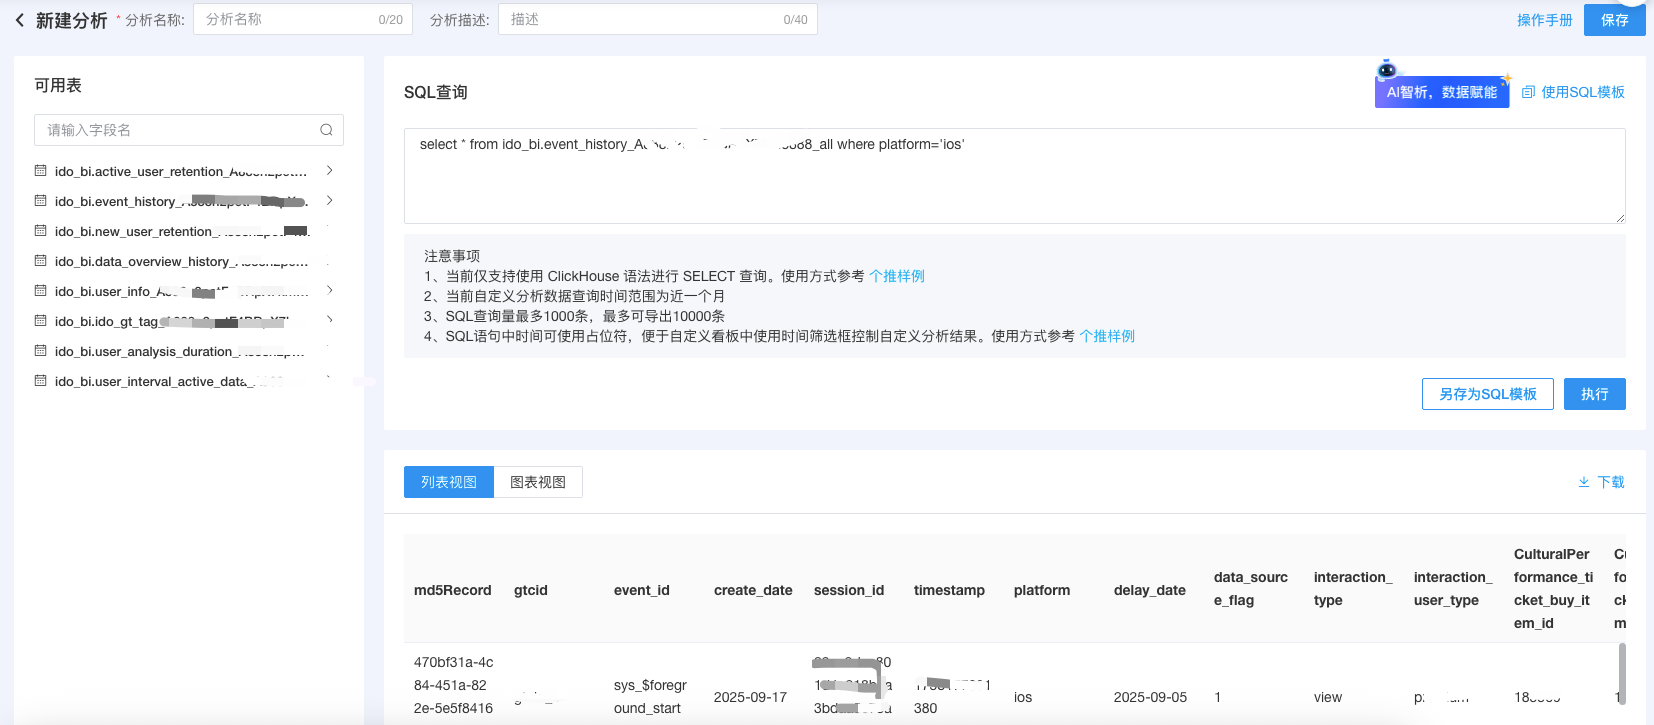Click the 可用表 panel heading
1654x725 pixels.
(58, 85)
